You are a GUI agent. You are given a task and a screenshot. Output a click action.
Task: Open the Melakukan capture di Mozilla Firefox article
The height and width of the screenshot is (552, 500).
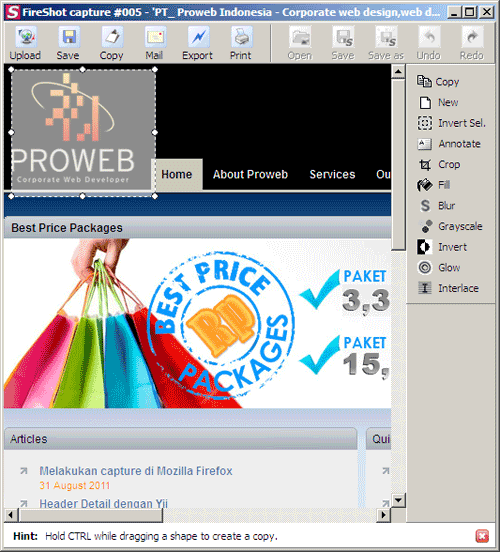click(136, 471)
